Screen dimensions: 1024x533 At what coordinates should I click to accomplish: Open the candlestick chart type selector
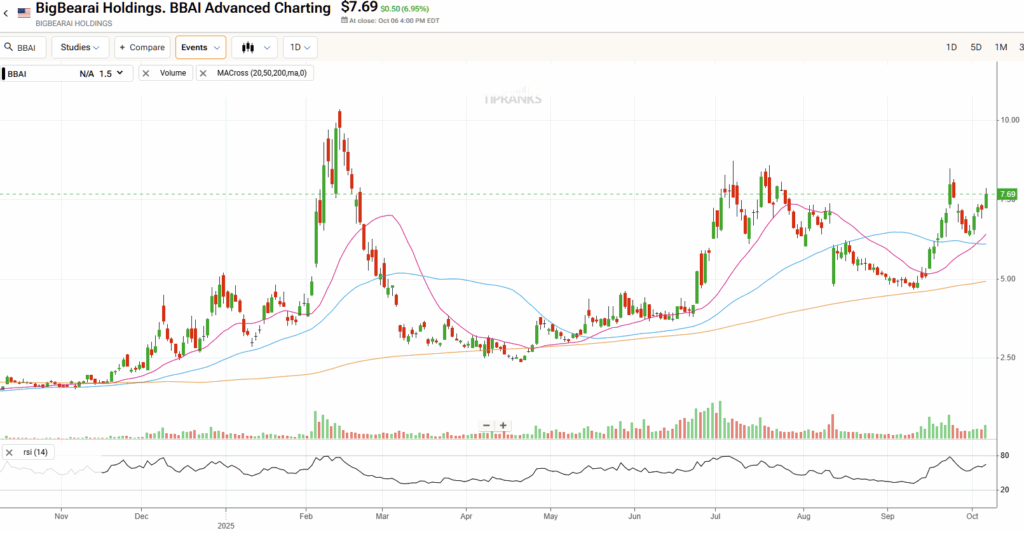click(254, 47)
